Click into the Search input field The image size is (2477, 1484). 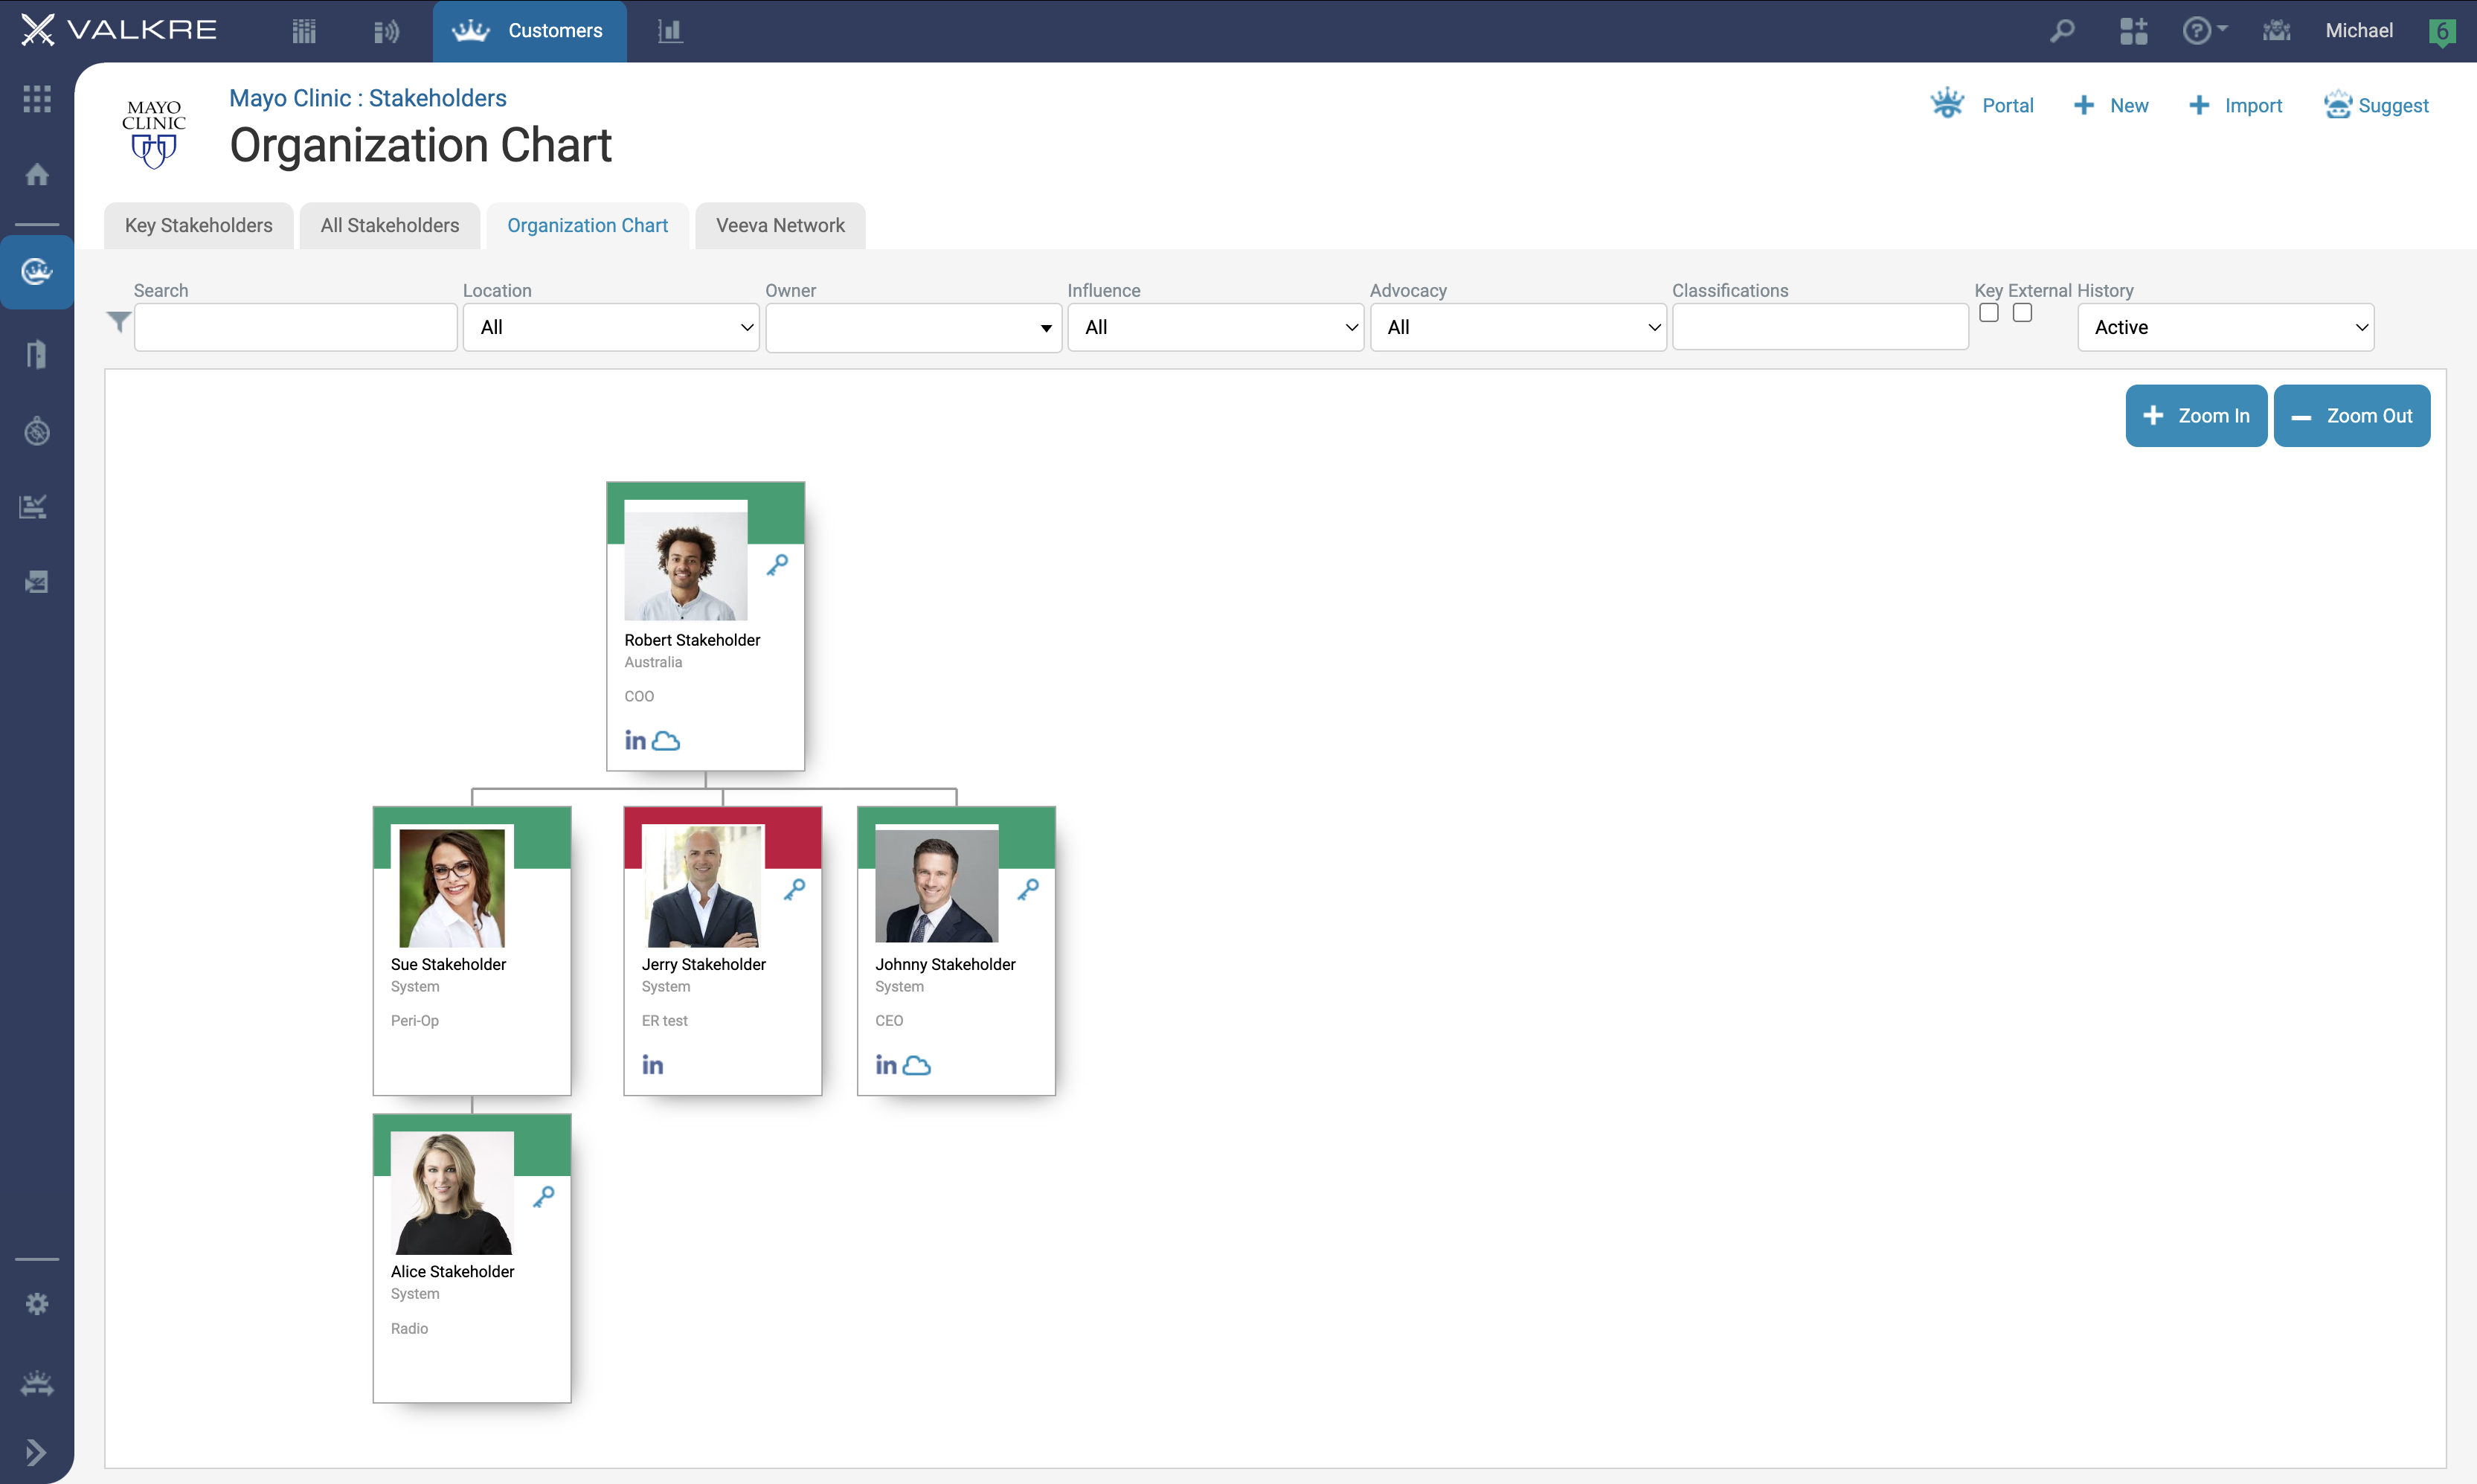[295, 327]
